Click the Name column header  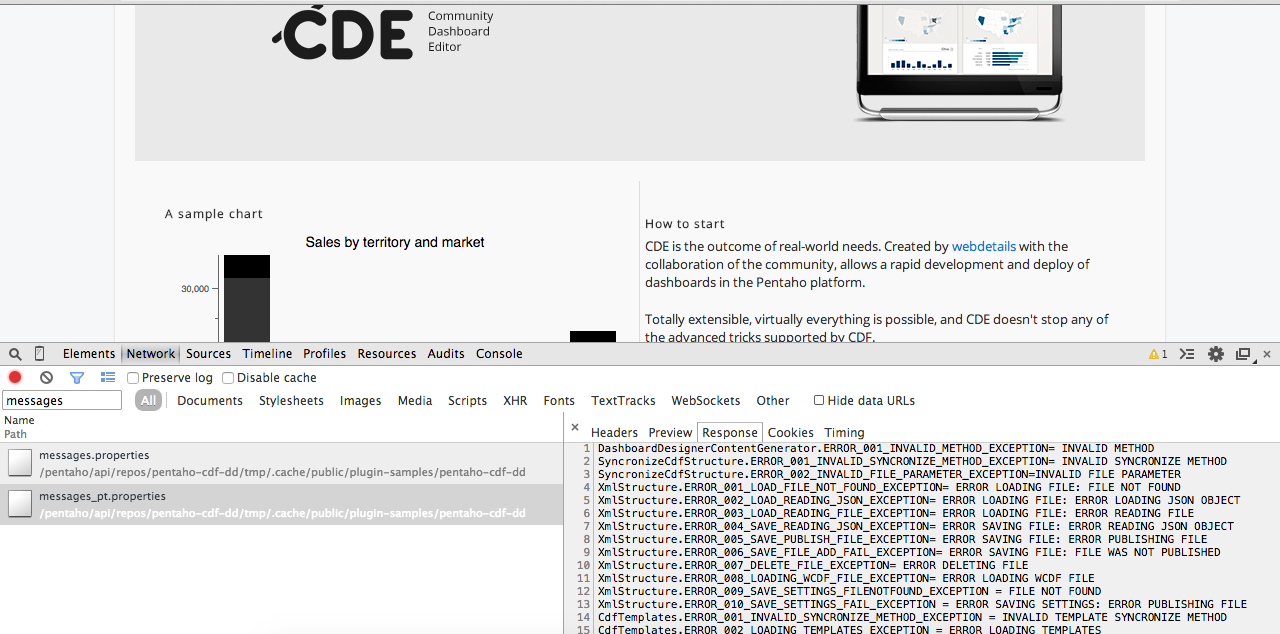pyautogui.click(x=19, y=421)
